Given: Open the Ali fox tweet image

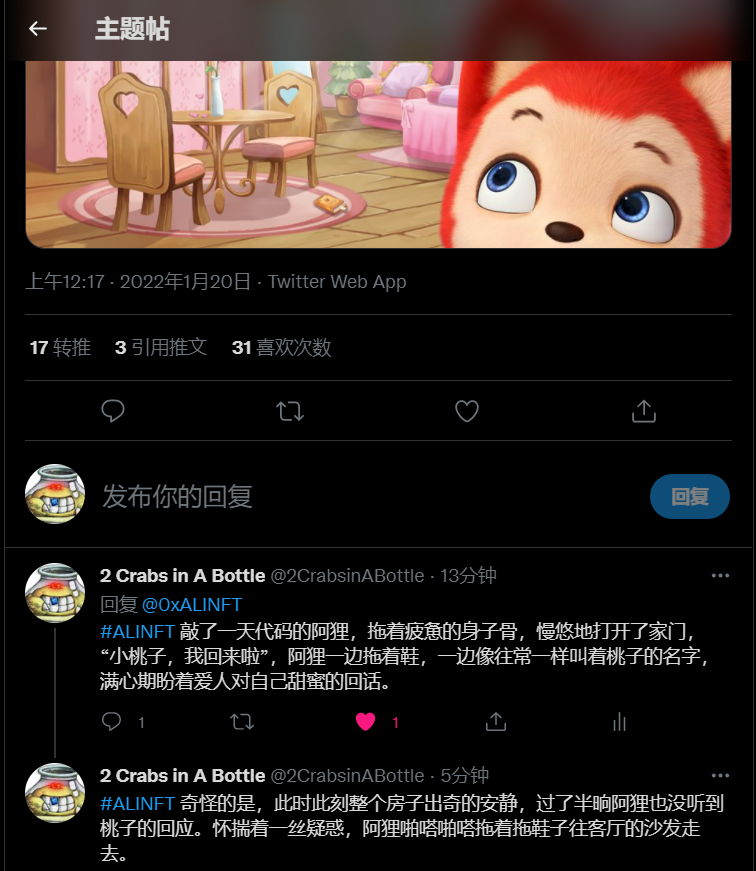Looking at the screenshot, I should point(378,154).
